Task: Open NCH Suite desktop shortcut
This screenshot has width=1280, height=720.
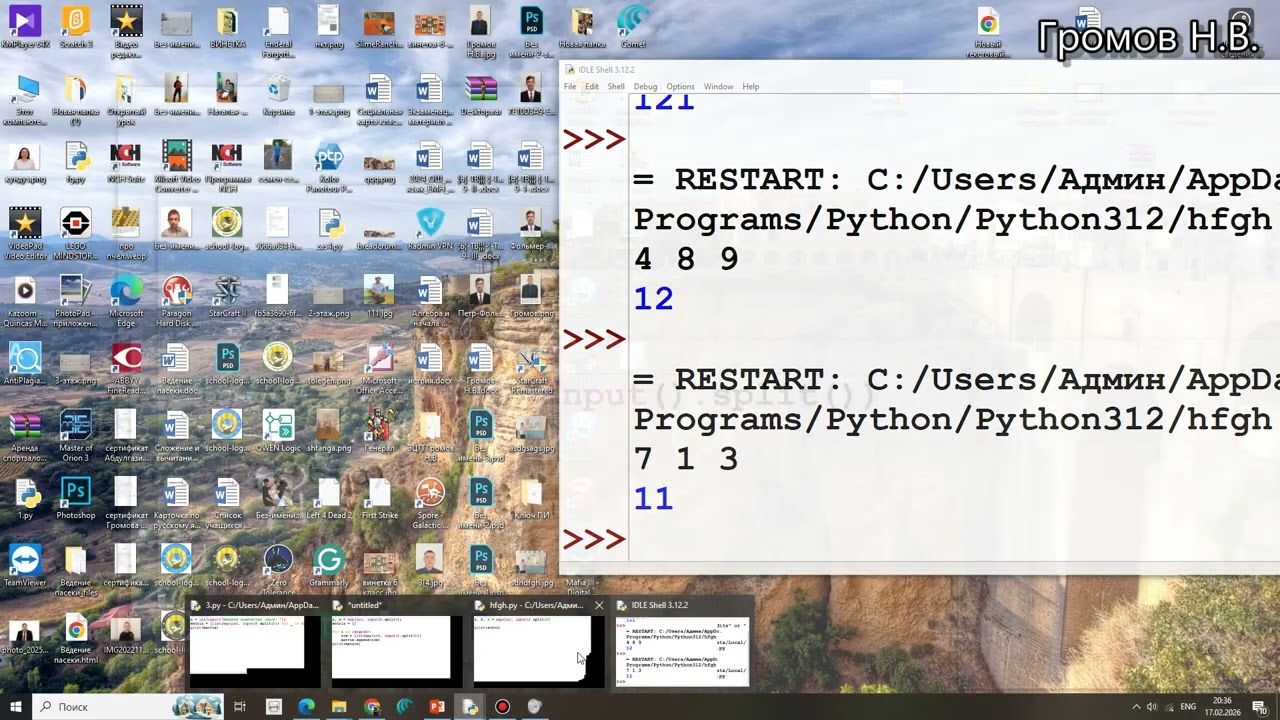Action: [x=126, y=164]
